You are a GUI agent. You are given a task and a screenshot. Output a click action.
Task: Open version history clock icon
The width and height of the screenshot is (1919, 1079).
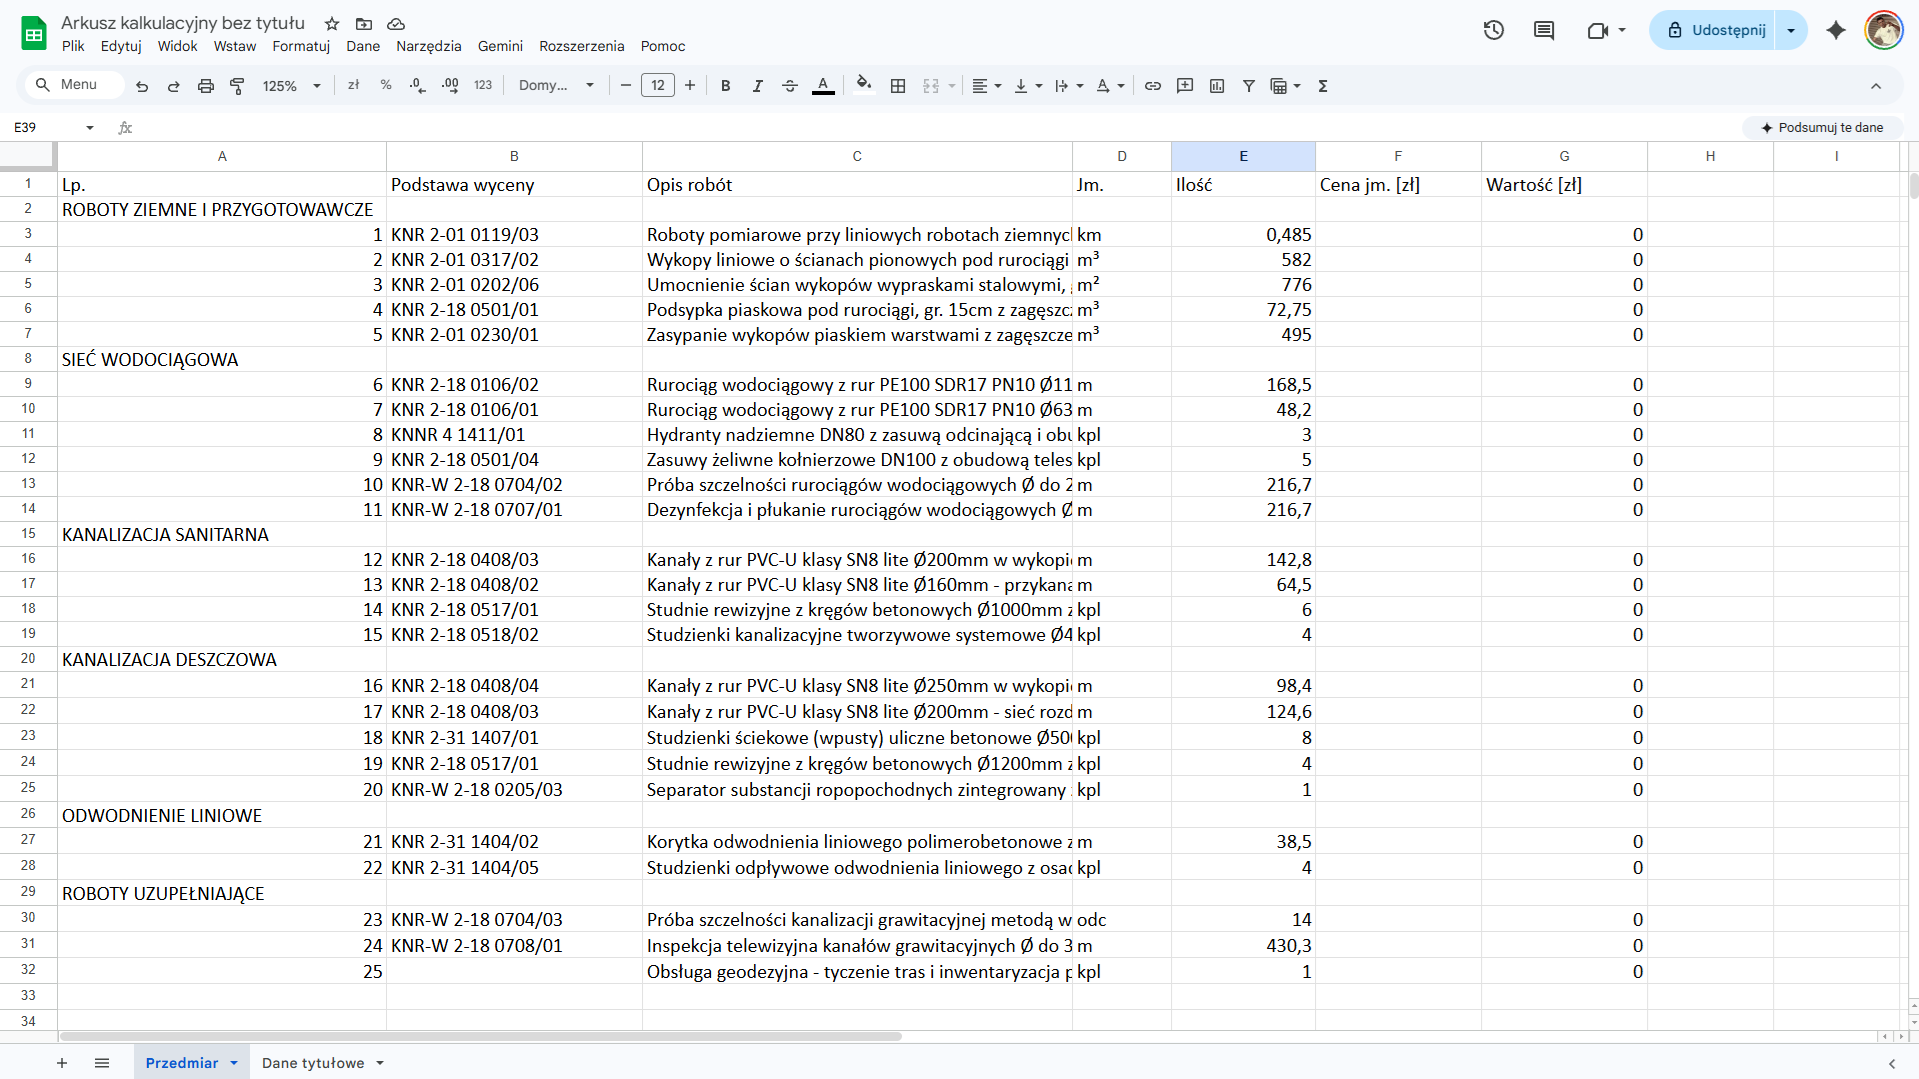pos(1494,30)
